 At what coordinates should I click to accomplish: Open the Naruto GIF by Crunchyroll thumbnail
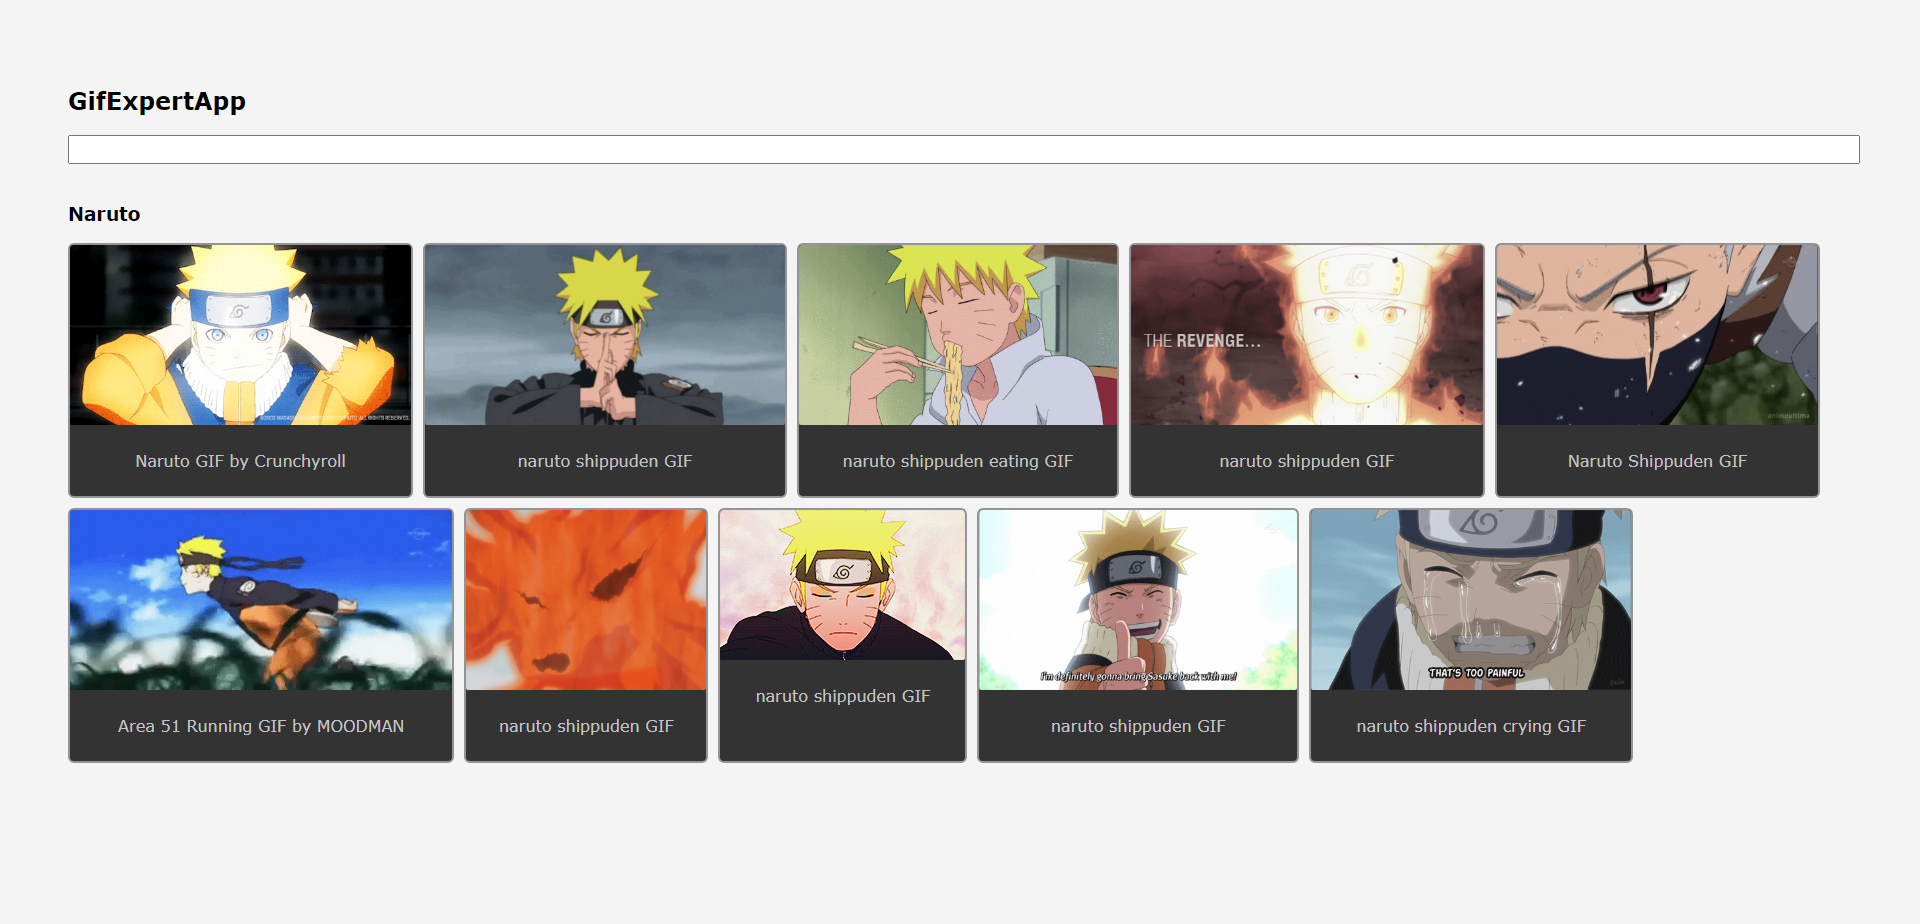(240, 335)
